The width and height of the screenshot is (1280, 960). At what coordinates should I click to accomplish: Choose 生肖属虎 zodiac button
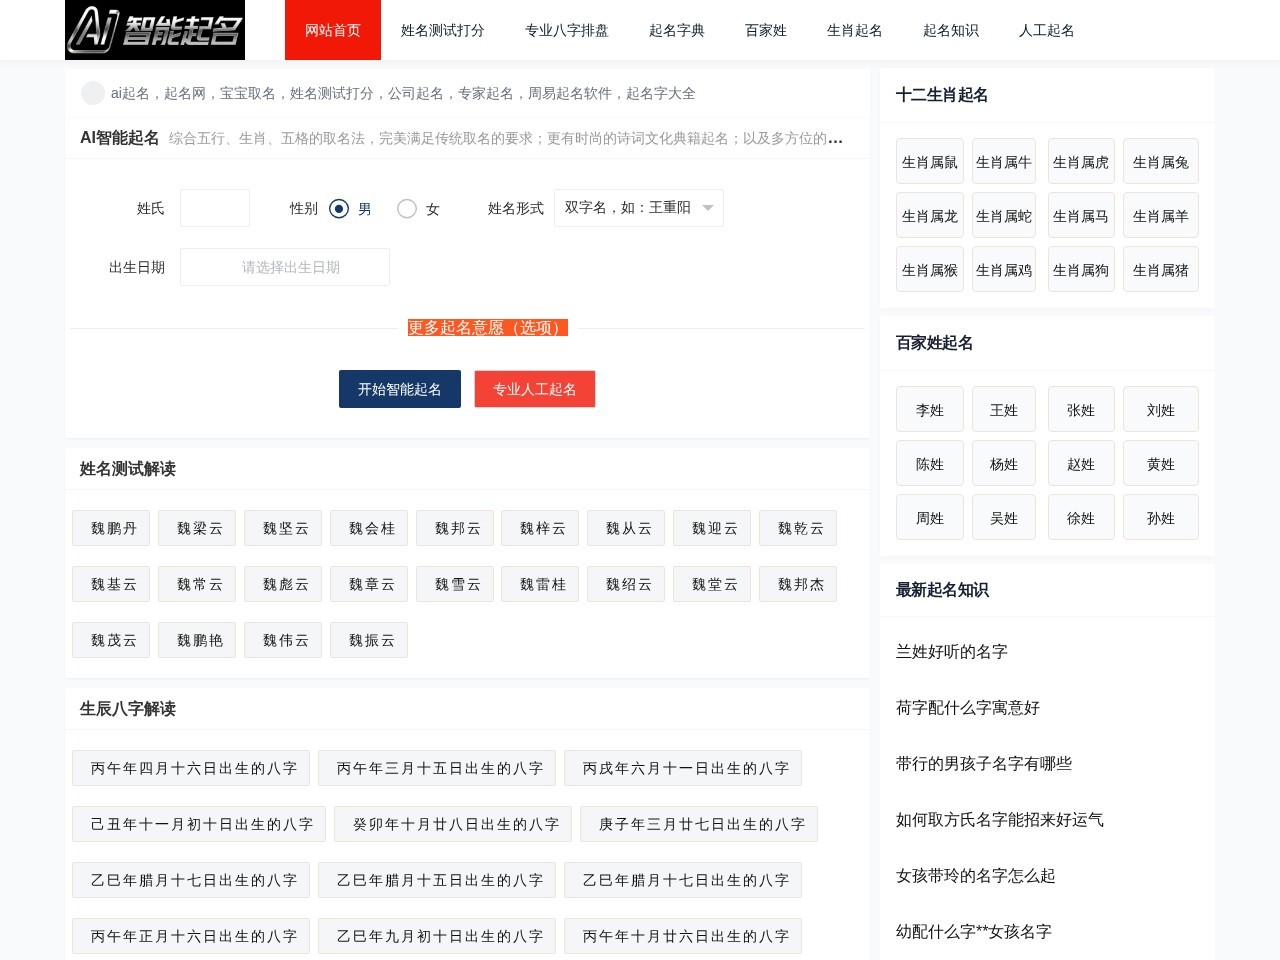1081,161
